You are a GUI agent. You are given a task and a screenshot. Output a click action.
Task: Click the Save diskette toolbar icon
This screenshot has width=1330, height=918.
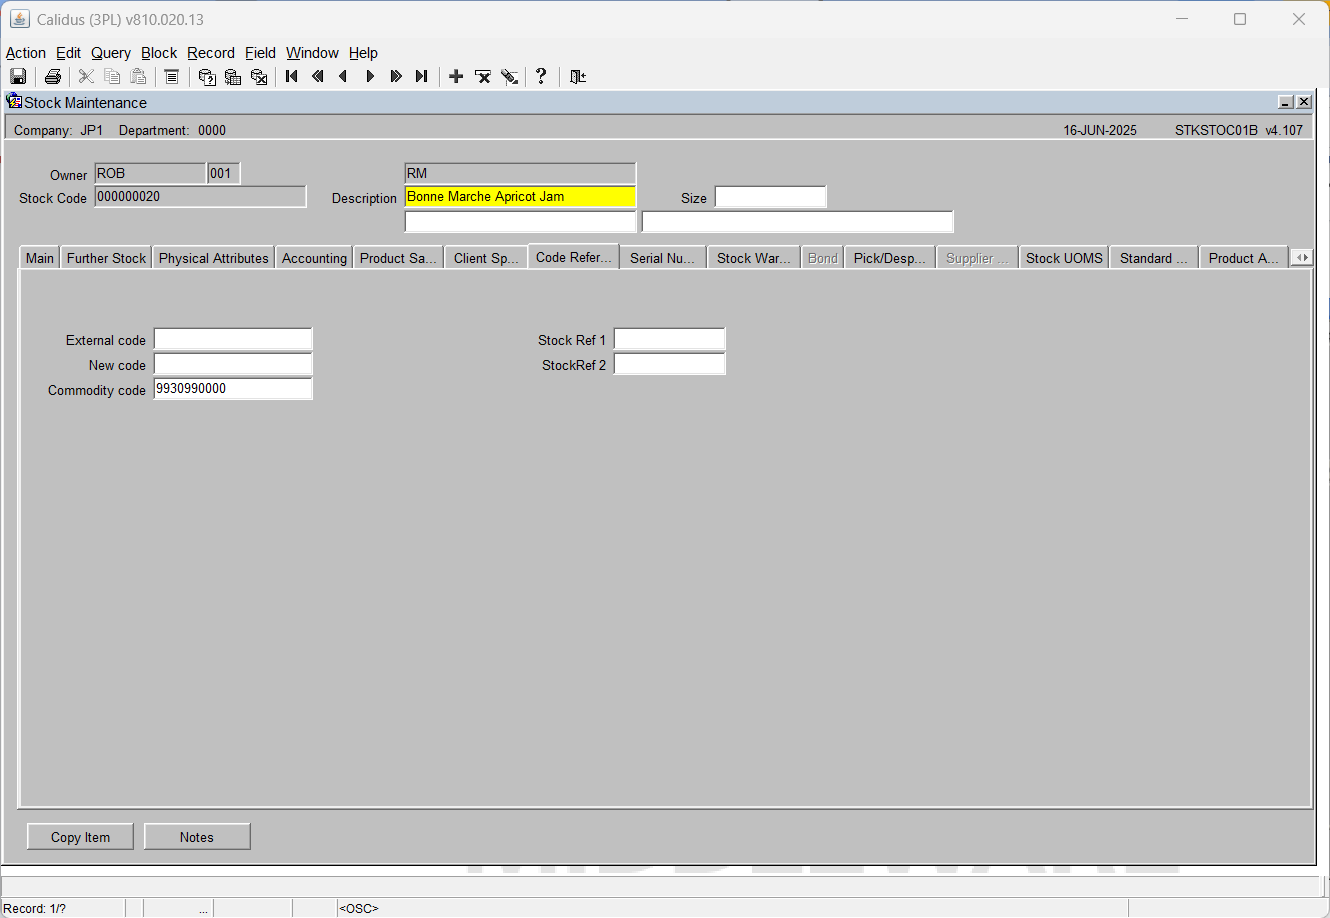pos(18,77)
